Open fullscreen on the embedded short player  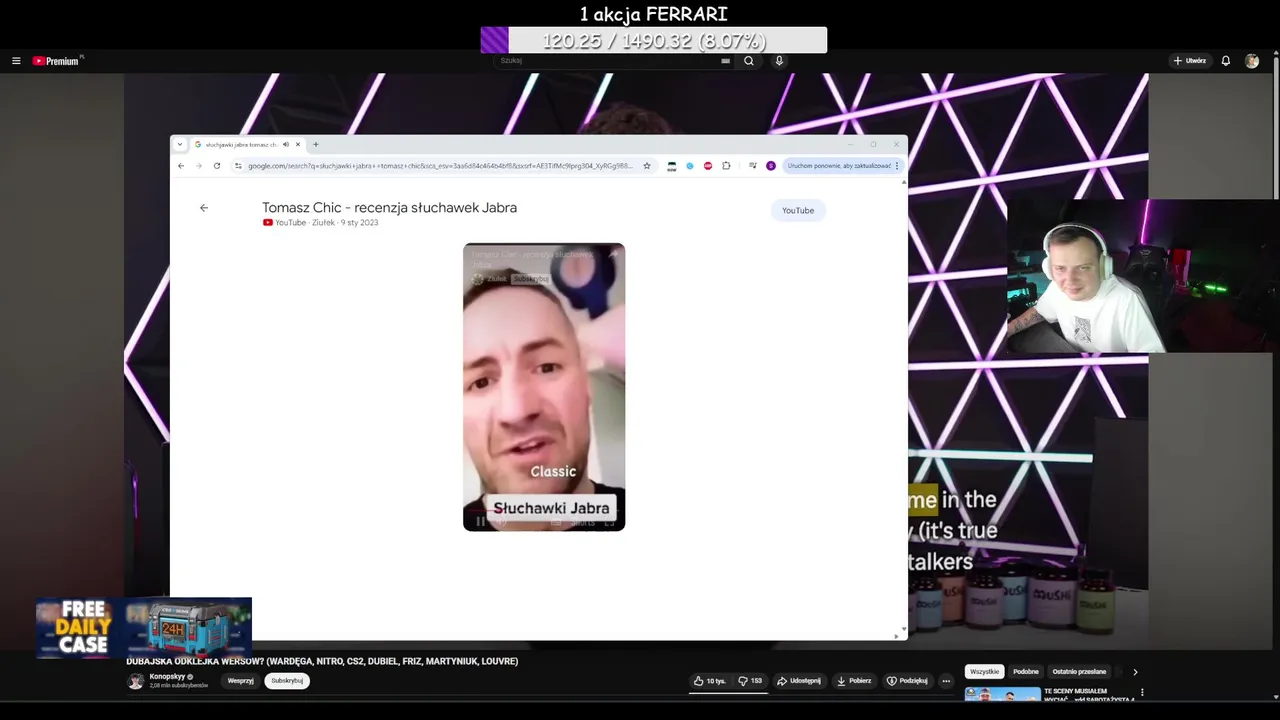[609, 521]
